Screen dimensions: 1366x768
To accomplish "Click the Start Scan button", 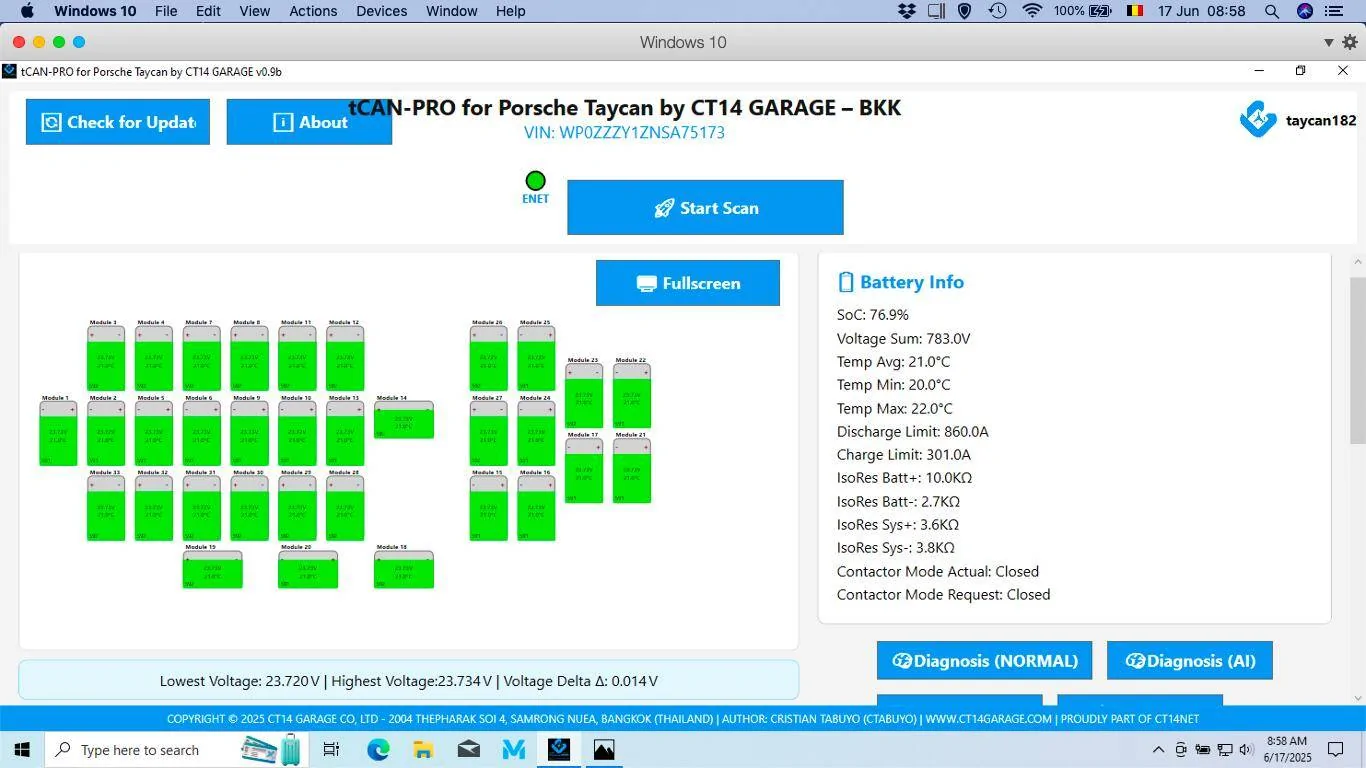I will coord(705,208).
